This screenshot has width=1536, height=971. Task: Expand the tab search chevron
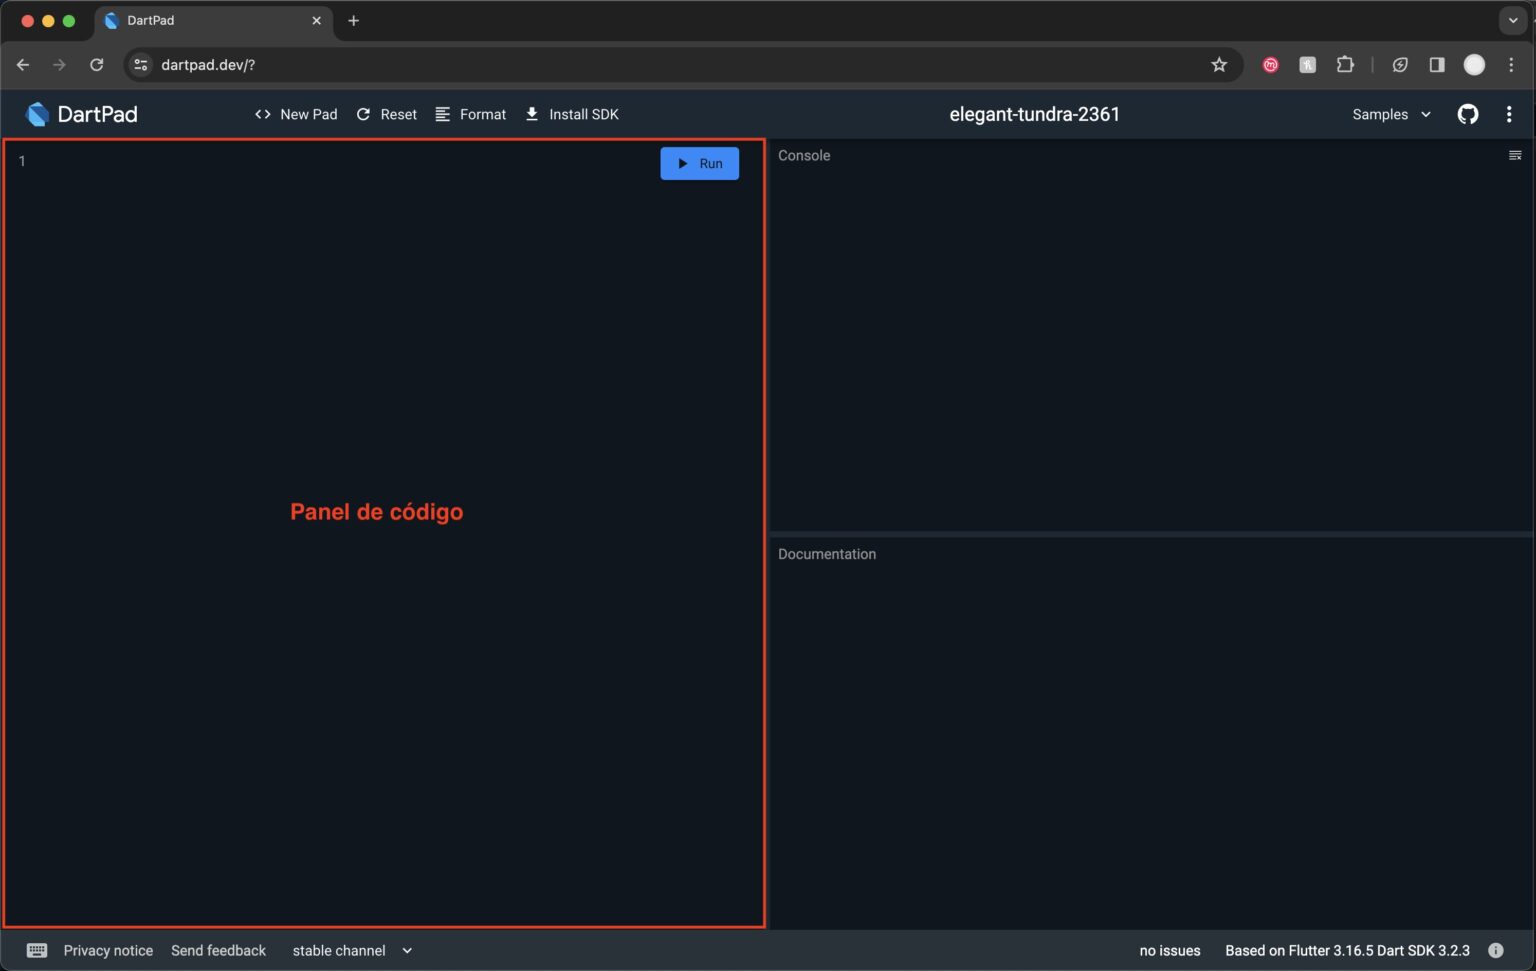1512,20
